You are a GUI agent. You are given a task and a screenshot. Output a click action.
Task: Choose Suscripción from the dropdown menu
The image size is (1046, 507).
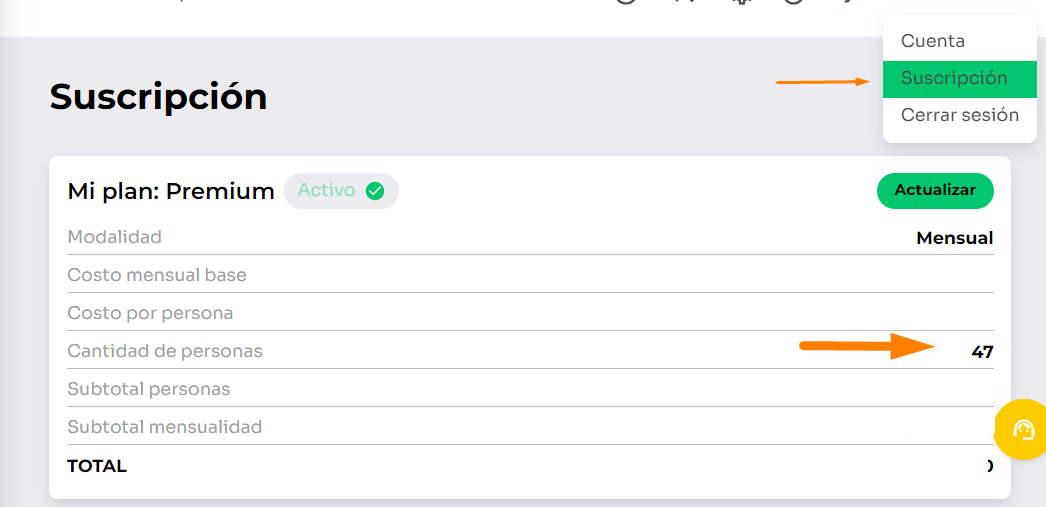click(x=954, y=78)
